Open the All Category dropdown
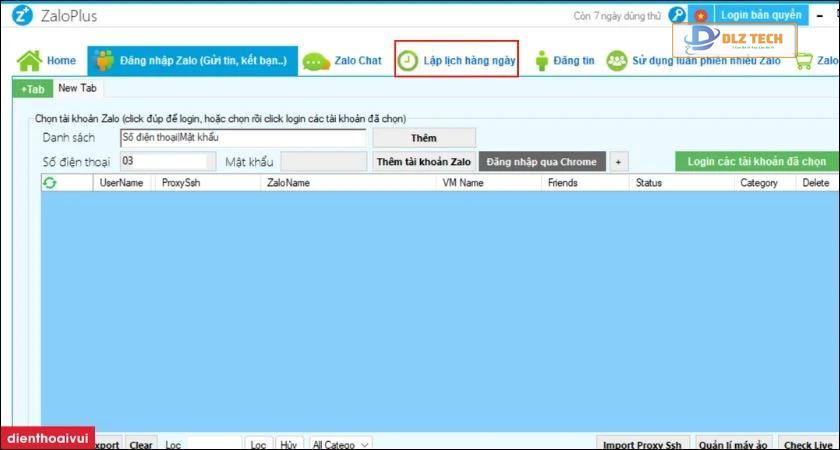 tap(341, 444)
